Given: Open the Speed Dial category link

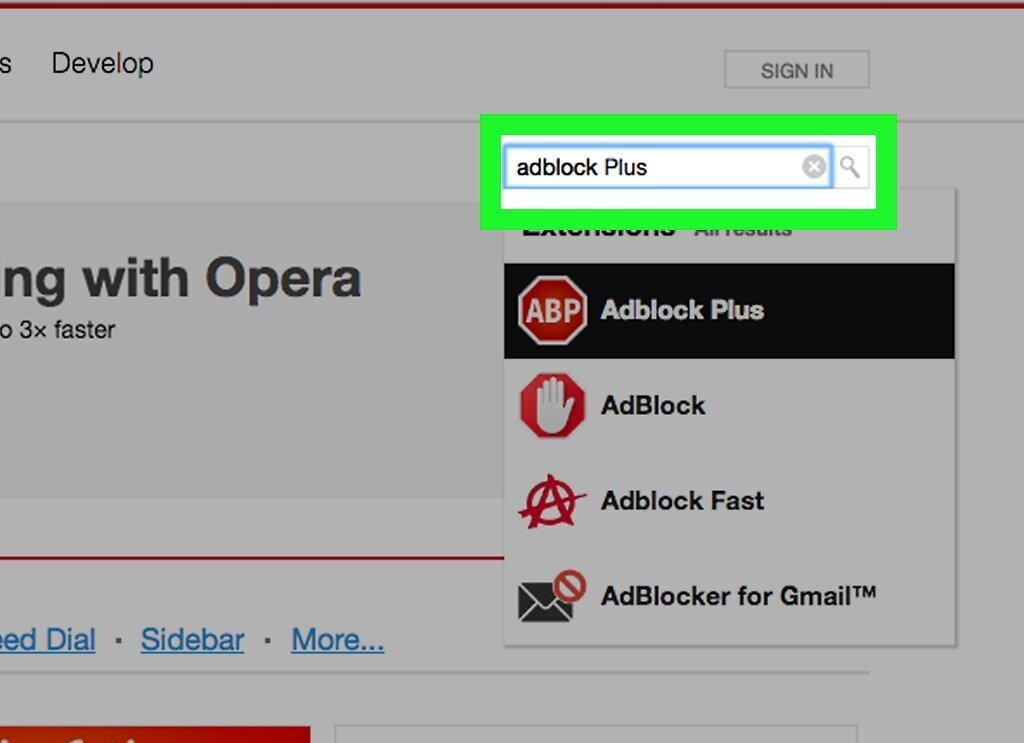Looking at the screenshot, I should tap(48, 639).
